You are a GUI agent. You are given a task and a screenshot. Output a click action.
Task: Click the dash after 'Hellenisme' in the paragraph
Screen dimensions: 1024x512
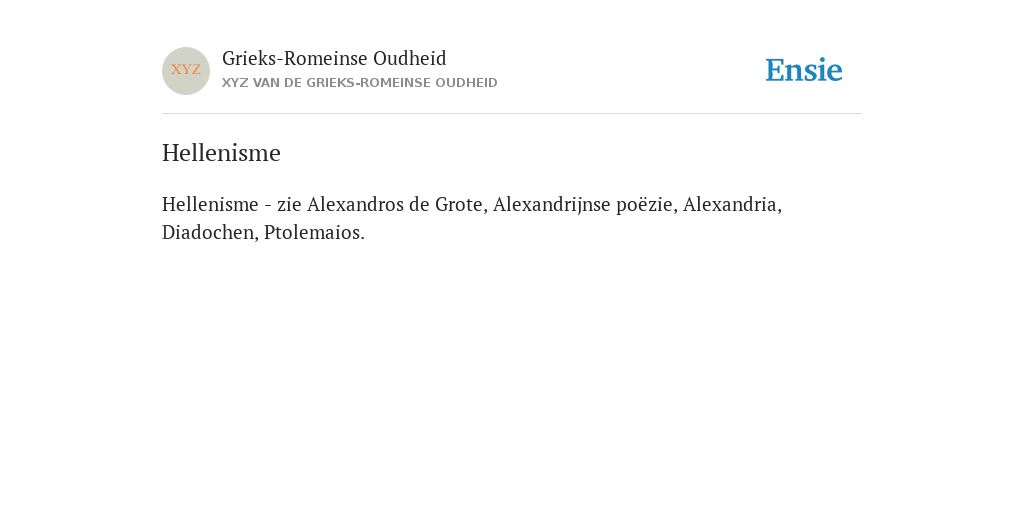click(268, 206)
